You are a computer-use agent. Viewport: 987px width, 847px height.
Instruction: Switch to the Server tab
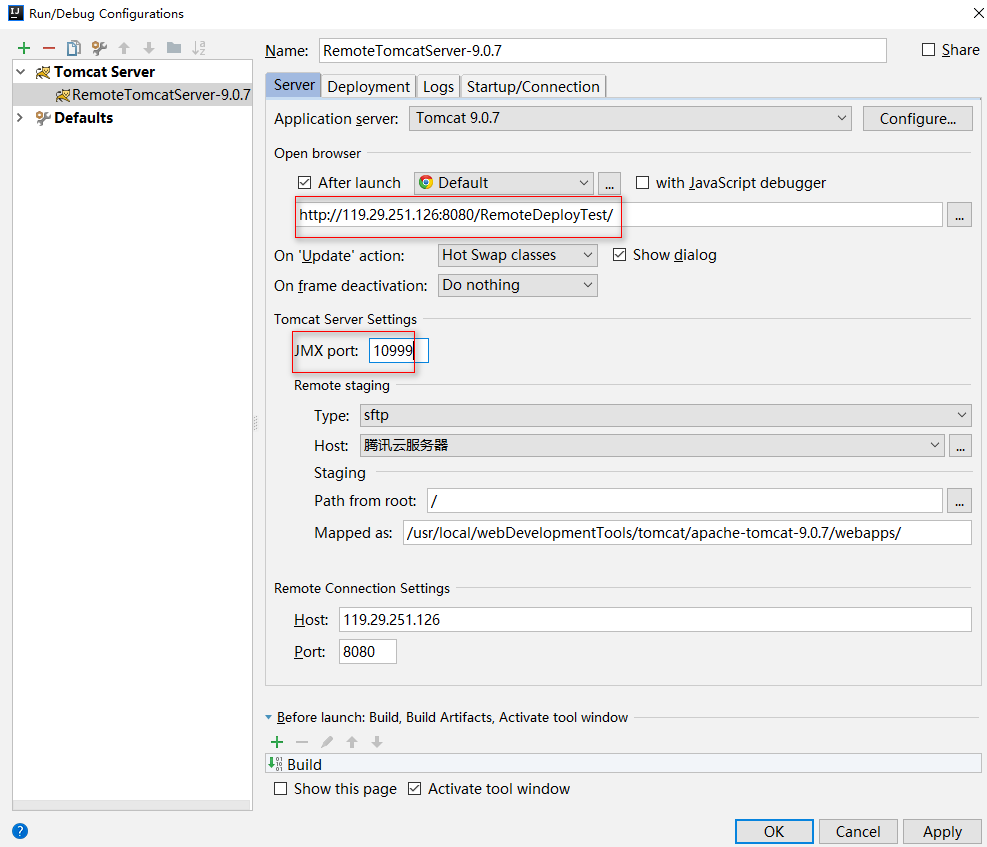pos(294,85)
